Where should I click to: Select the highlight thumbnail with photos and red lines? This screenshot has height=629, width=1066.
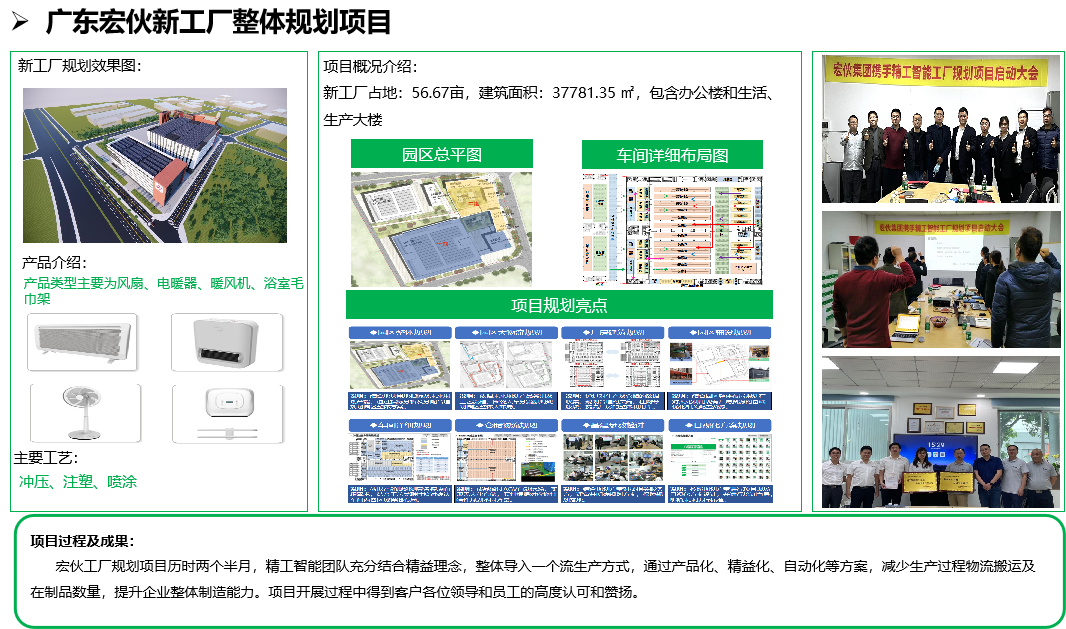point(720,364)
